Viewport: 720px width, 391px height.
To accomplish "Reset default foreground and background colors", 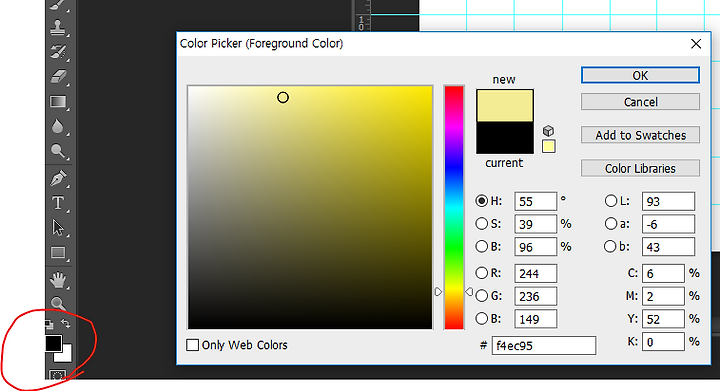I will point(49,325).
